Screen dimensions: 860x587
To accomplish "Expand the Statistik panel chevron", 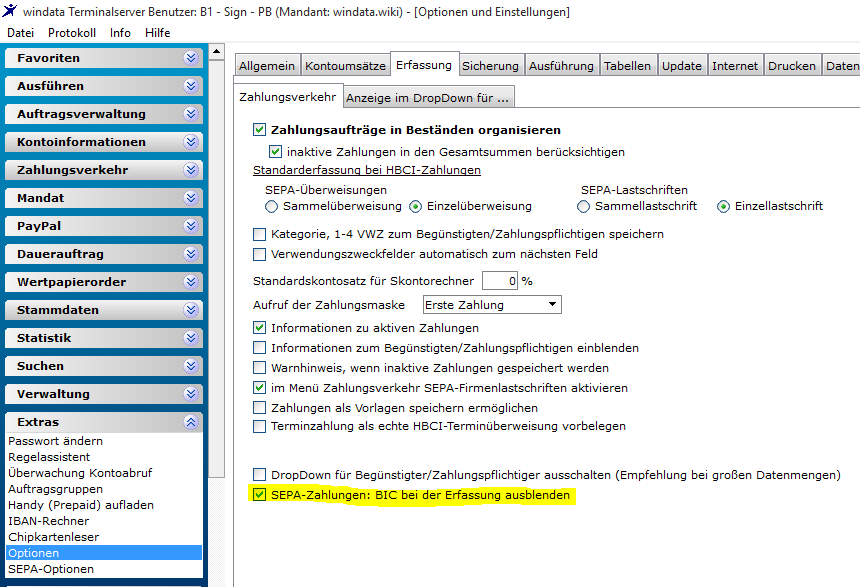I will (191, 337).
